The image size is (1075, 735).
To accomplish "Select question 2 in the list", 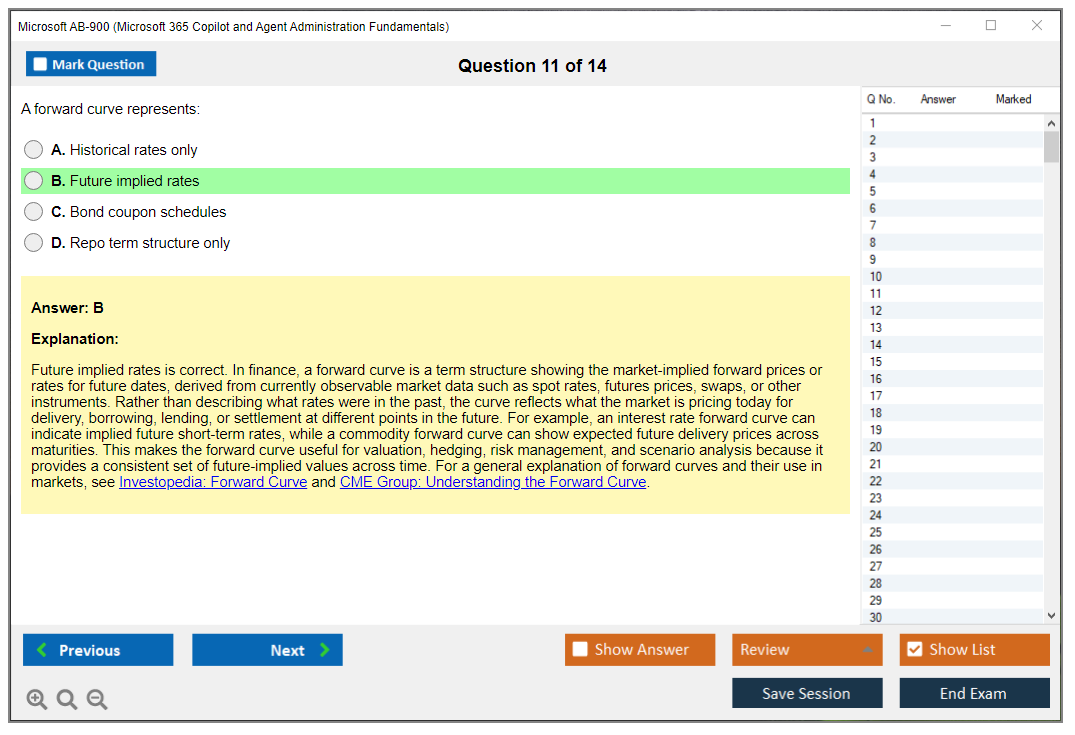I will click(953, 140).
